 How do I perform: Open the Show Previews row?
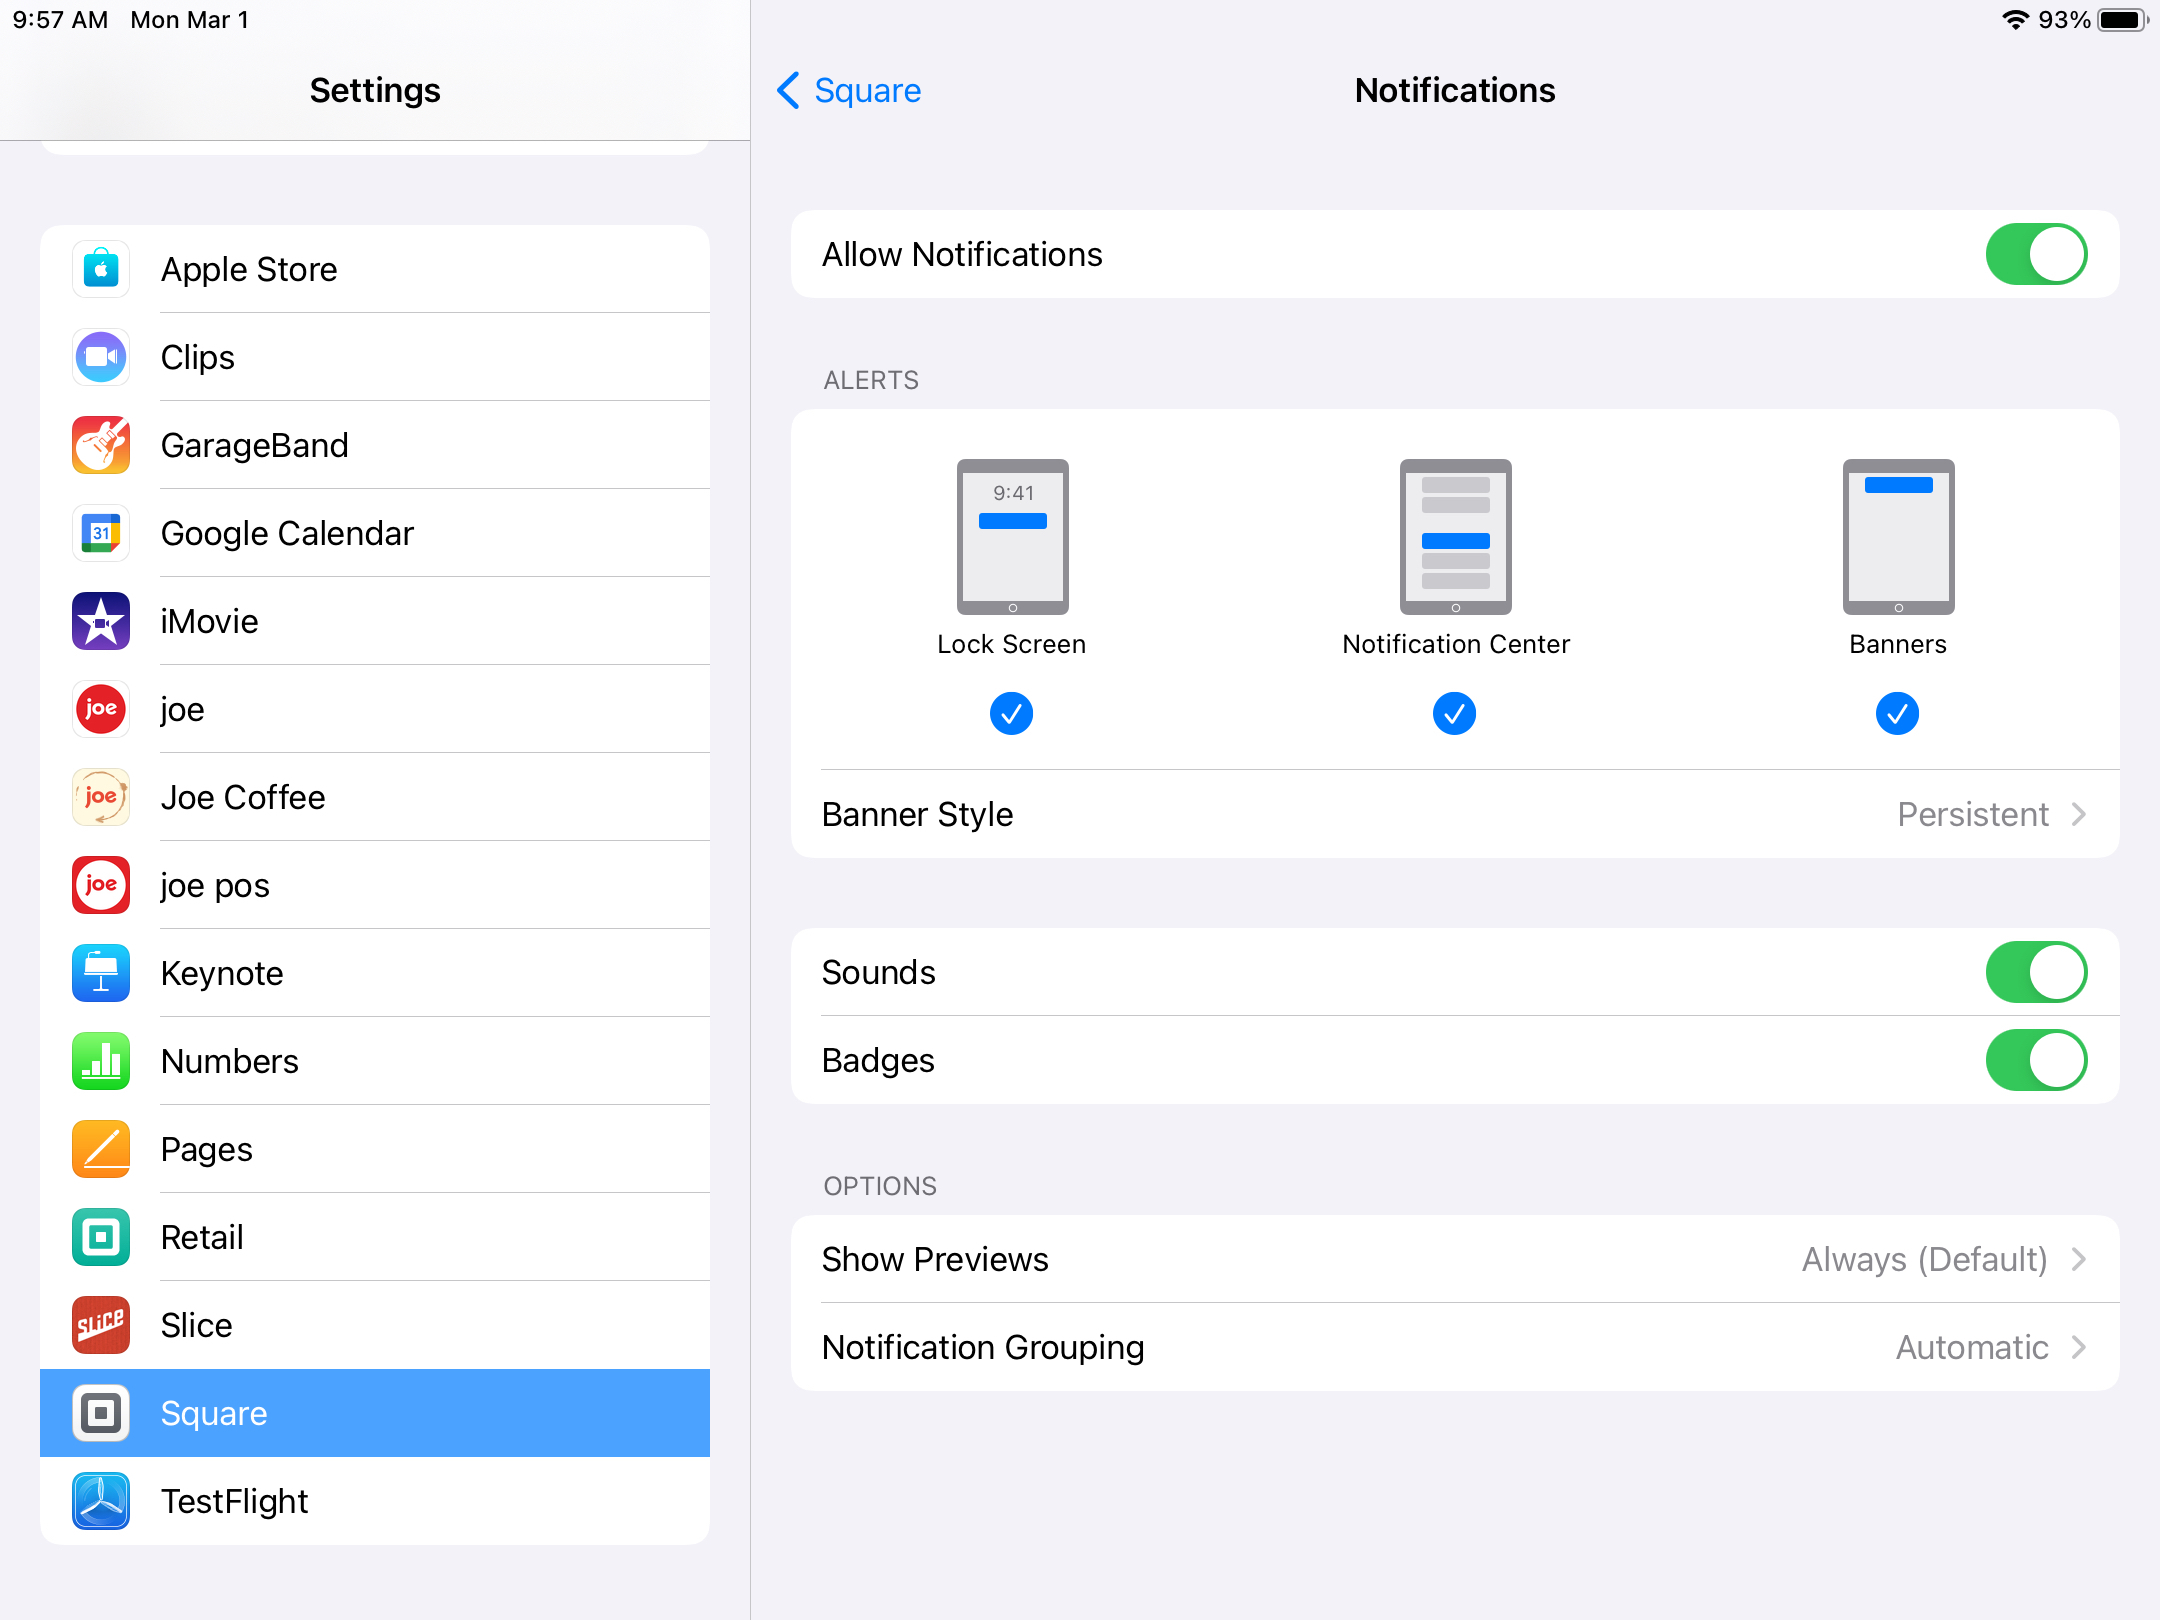pos(1455,1259)
